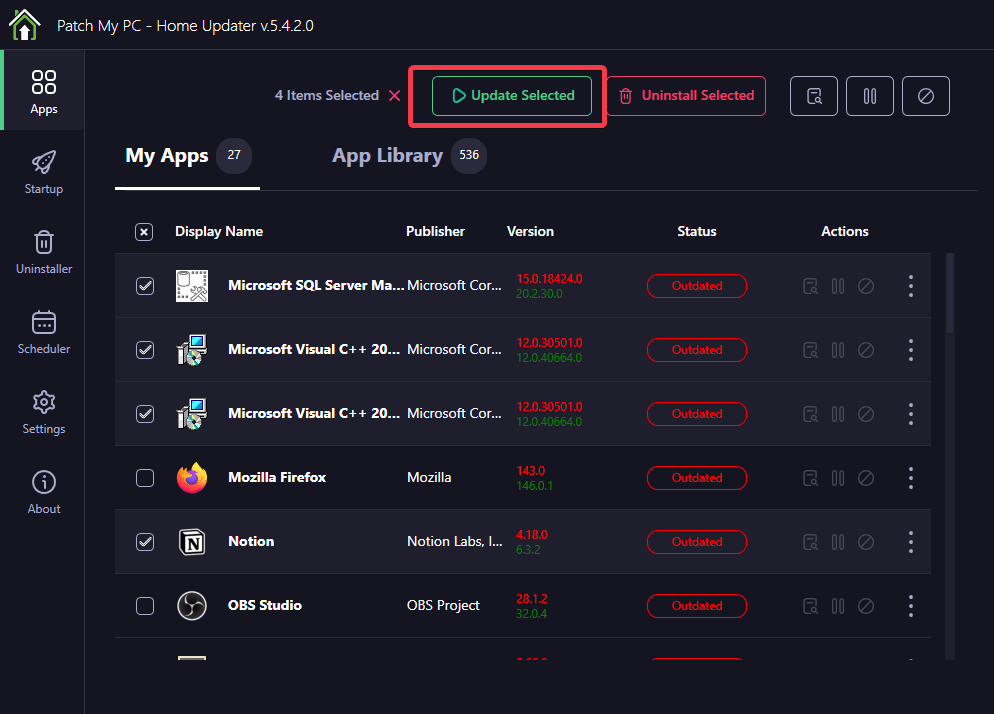Viewport: 994px width, 714px height.
Task: Open the Scheduler section
Action: (43, 332)
